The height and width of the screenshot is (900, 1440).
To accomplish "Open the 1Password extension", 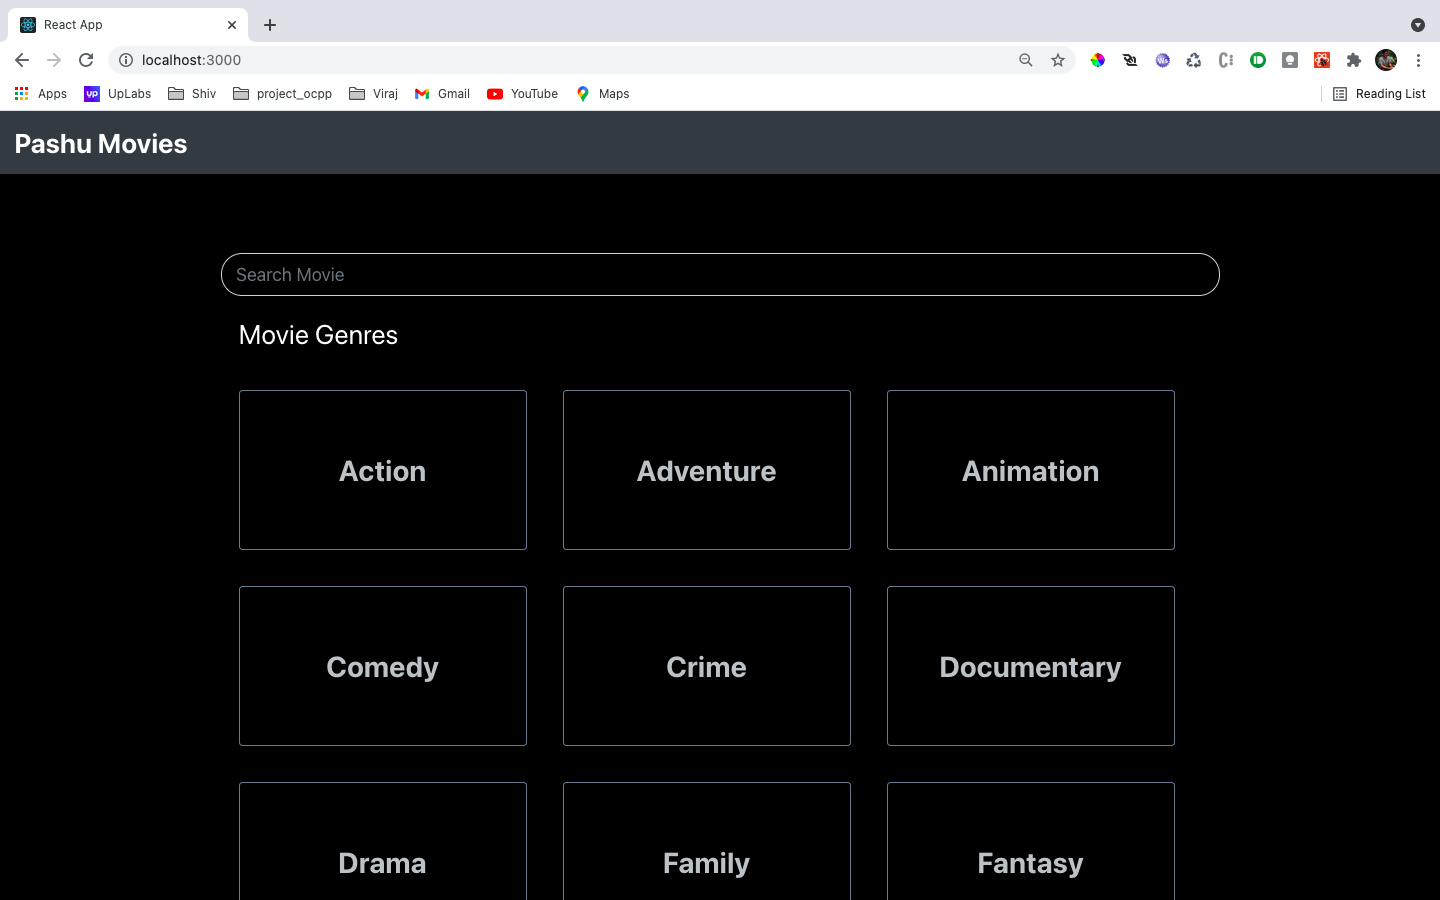I will (1258, 60).
